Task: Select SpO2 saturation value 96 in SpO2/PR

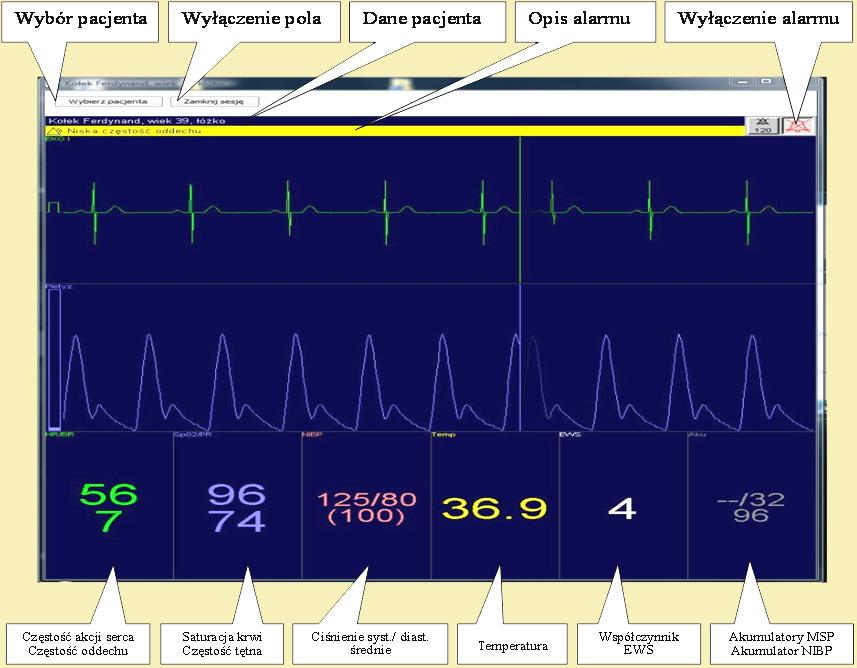Action: (x=236, y=495)
